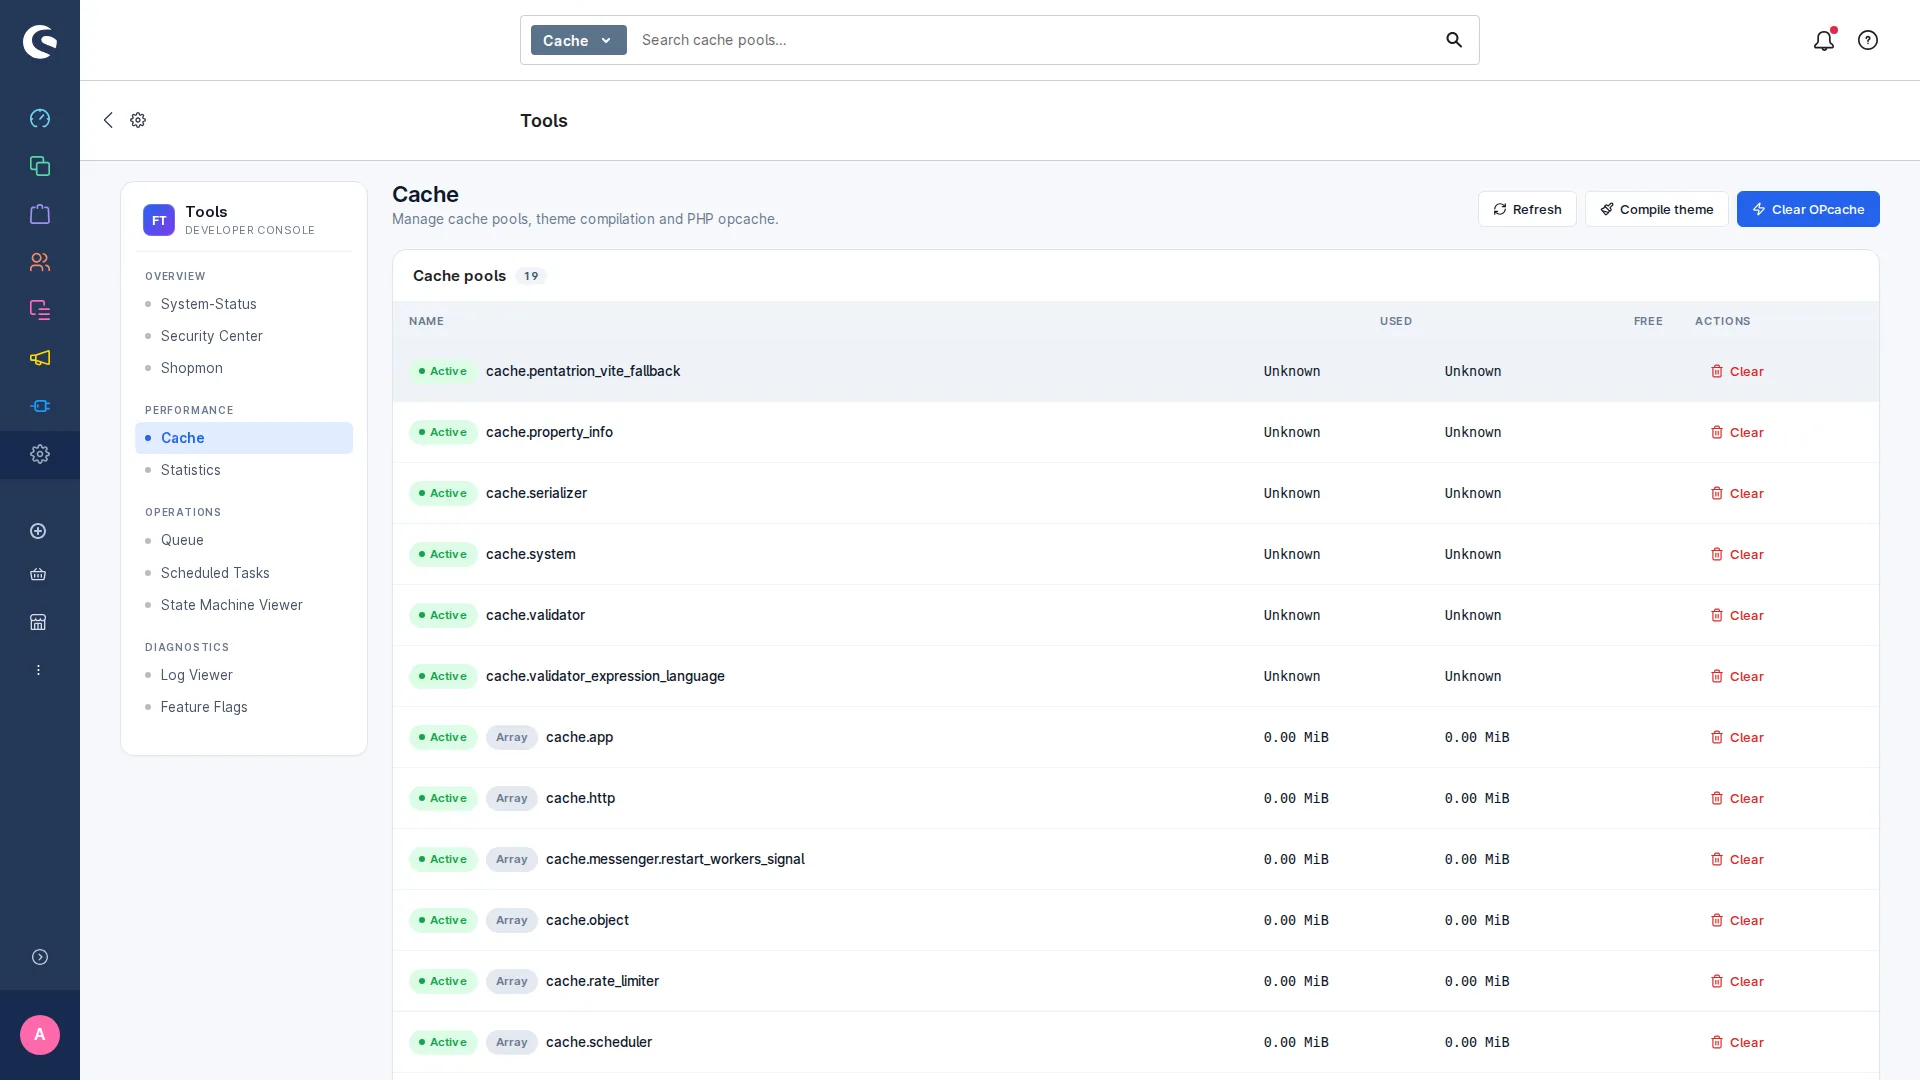
Task: Open the Marketing megaphone icon
Action: 40,358
